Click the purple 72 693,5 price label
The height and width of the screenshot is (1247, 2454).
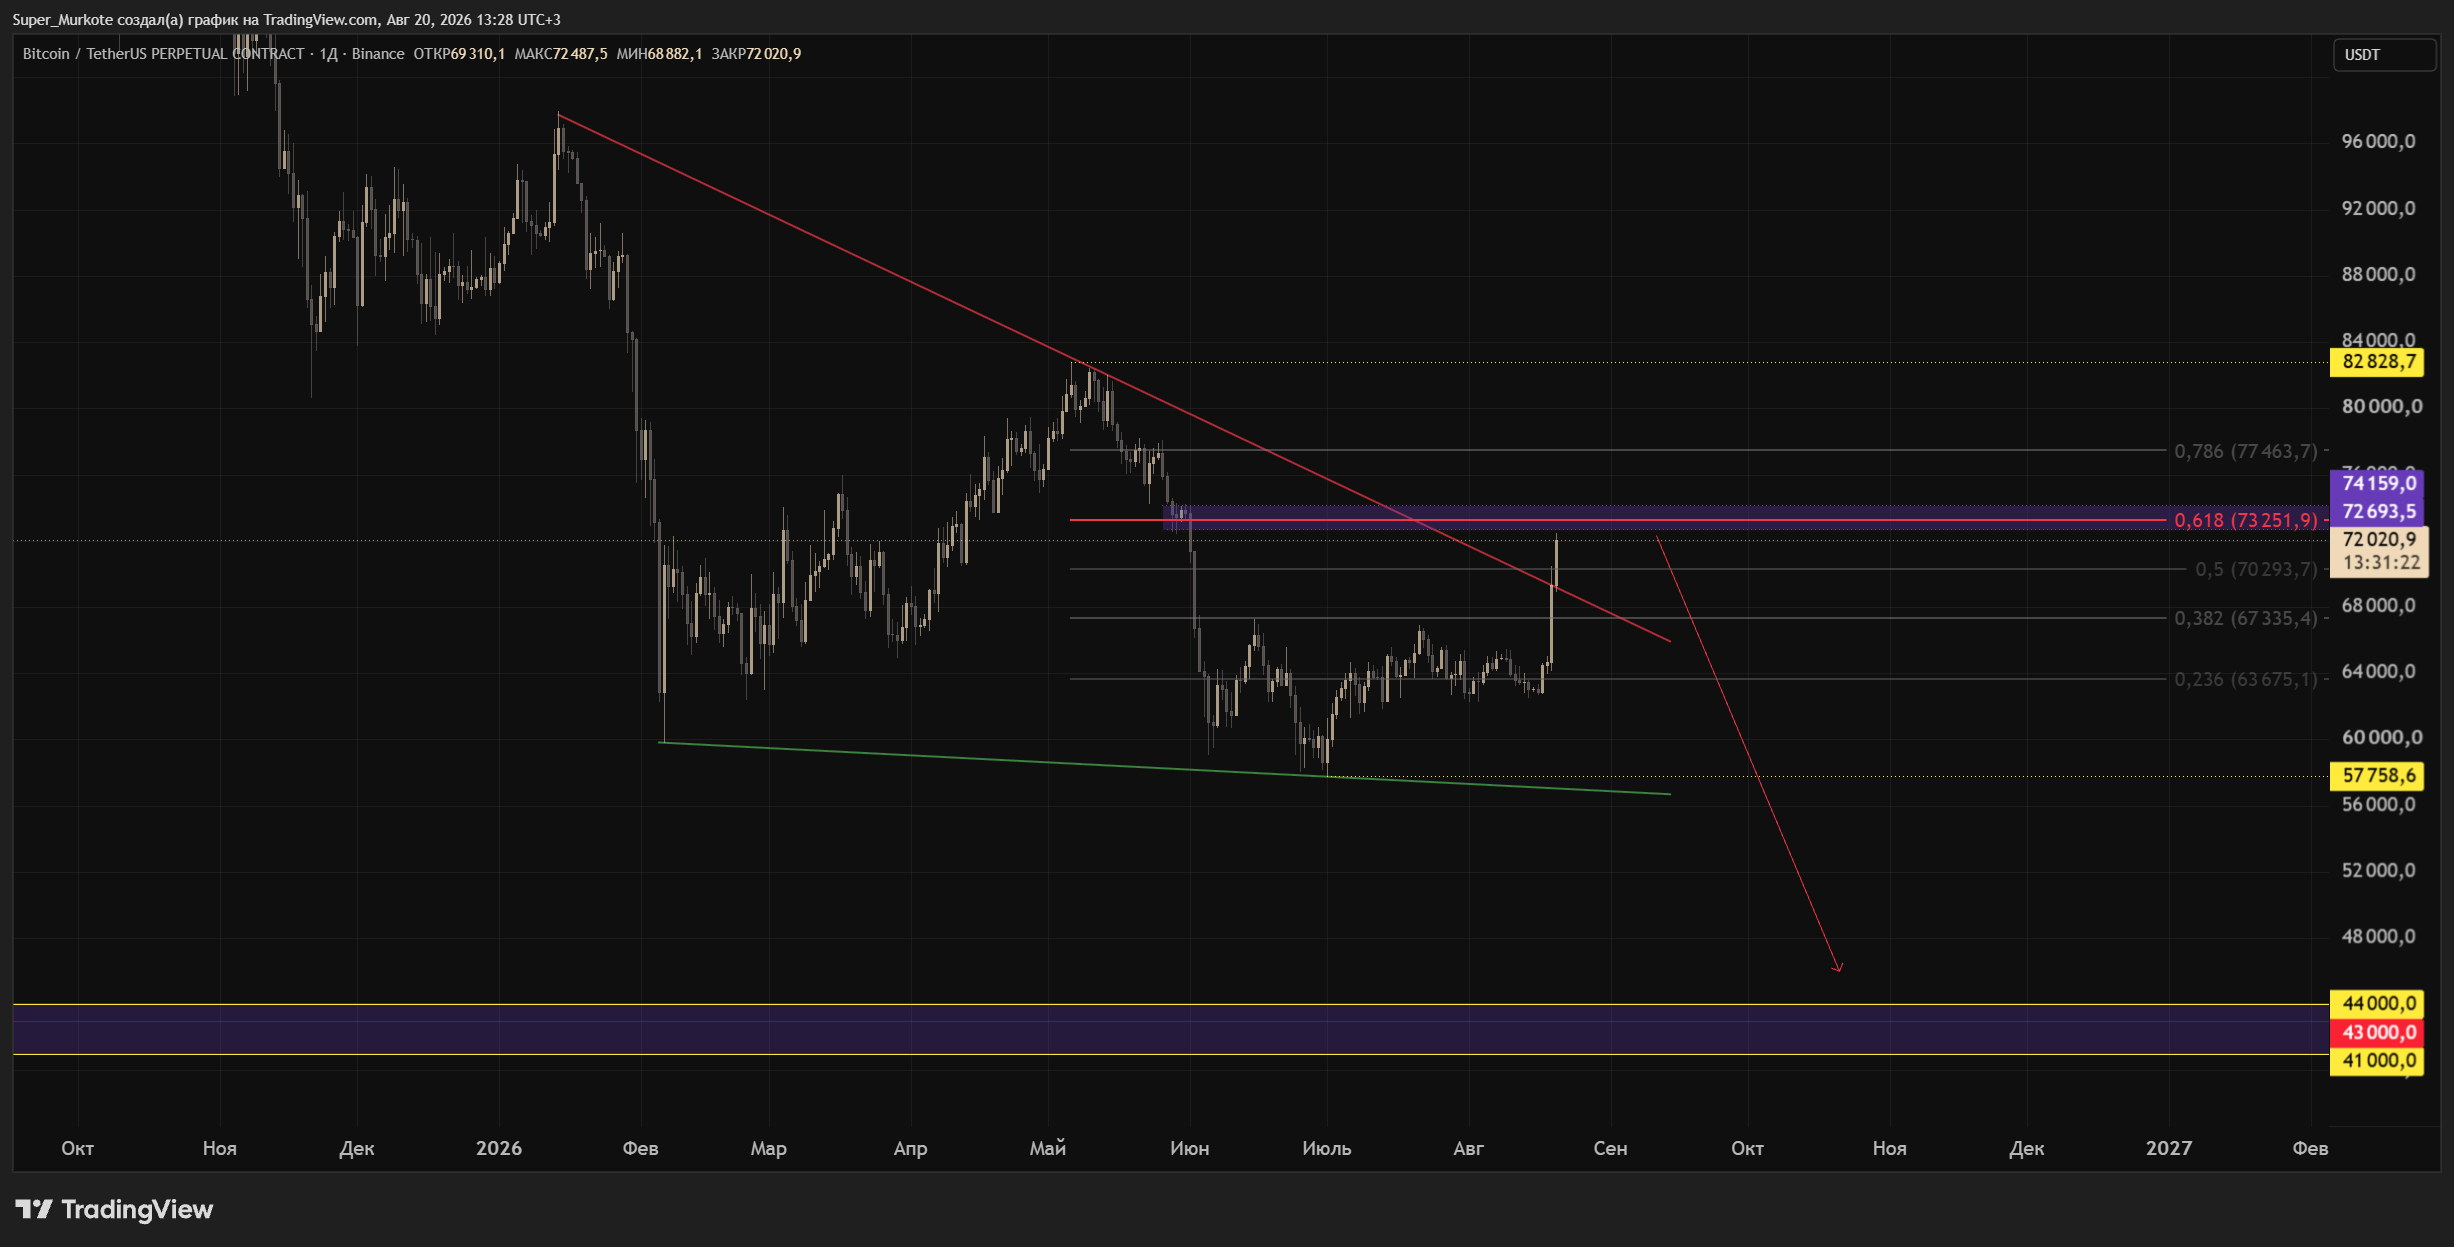[2378, 512]
